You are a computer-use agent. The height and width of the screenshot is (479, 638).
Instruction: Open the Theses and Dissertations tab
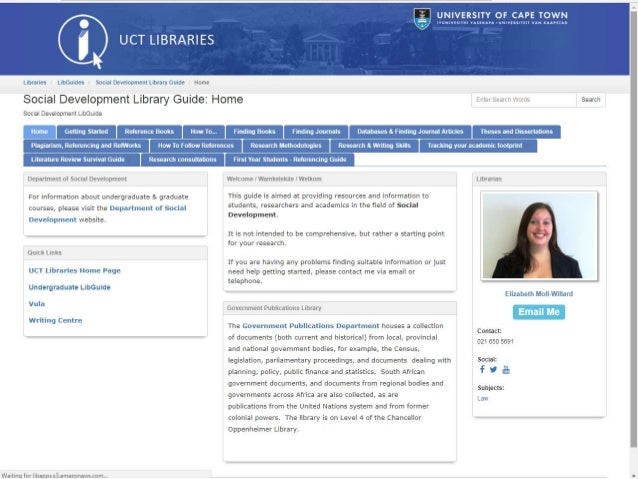(x=516, y=131)
